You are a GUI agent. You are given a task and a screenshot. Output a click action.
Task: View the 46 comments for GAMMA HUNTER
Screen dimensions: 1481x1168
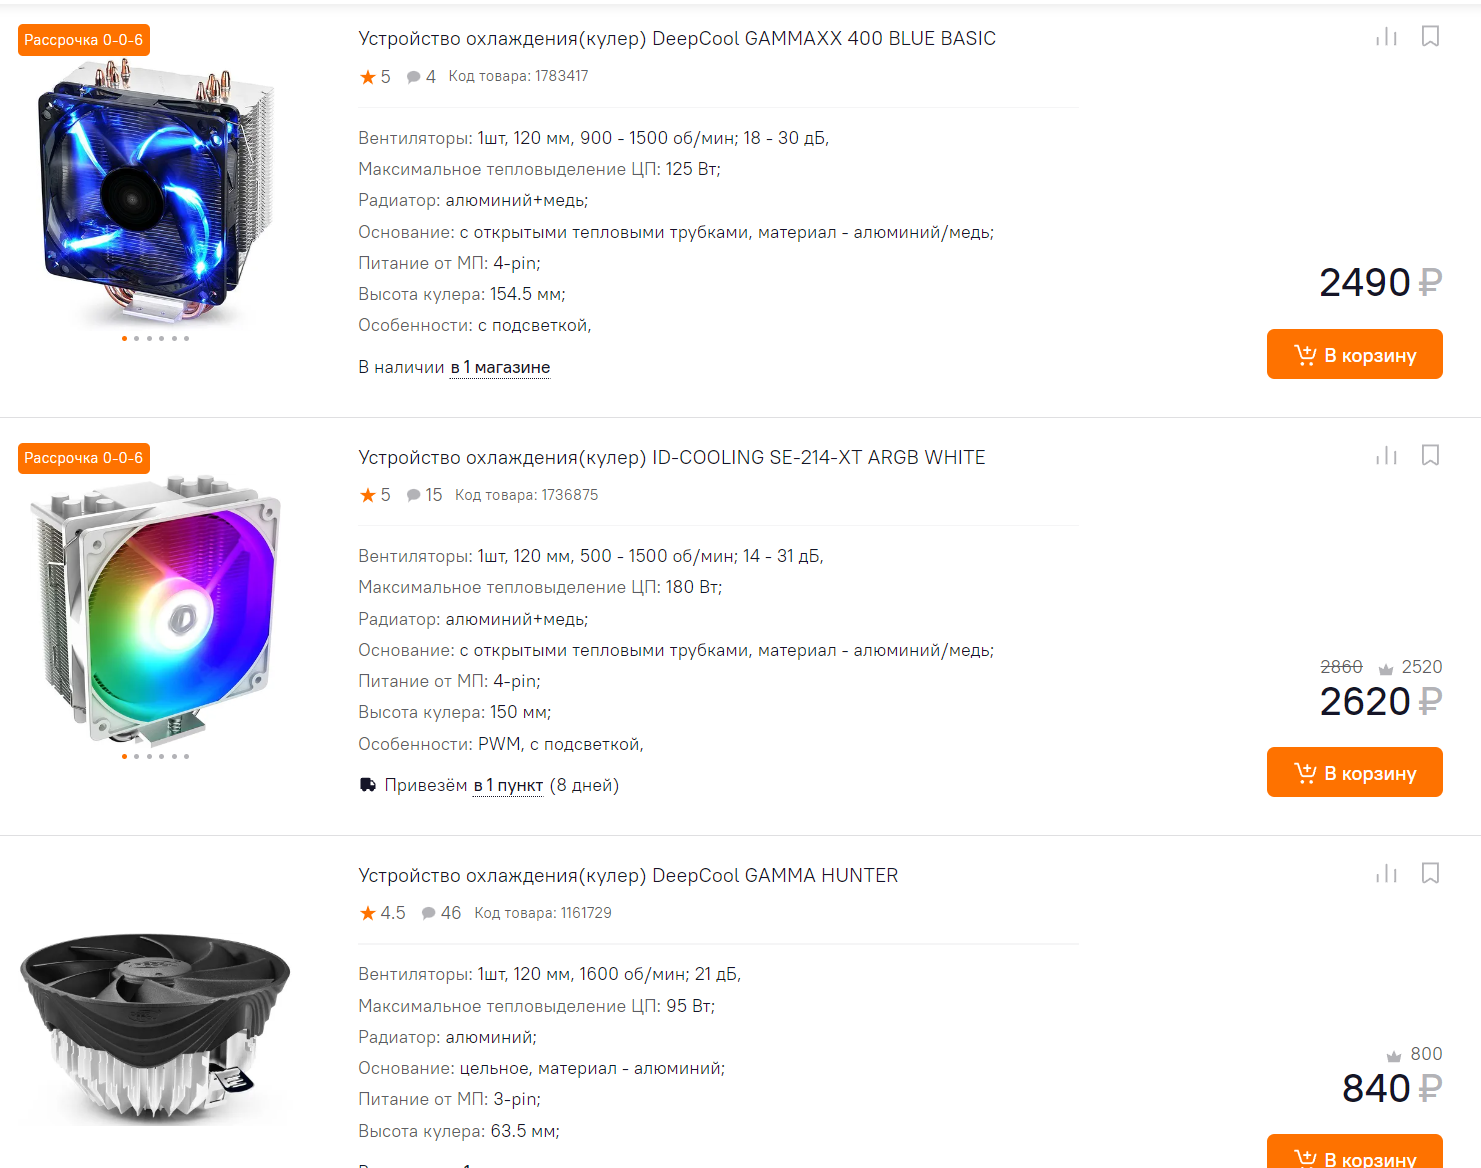tap(441, 913)
